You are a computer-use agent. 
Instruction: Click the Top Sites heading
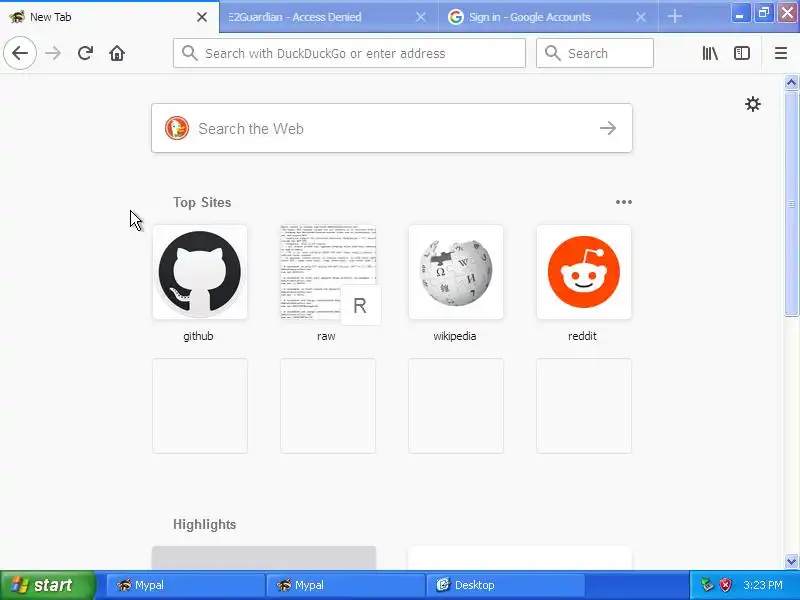point(202,203)
